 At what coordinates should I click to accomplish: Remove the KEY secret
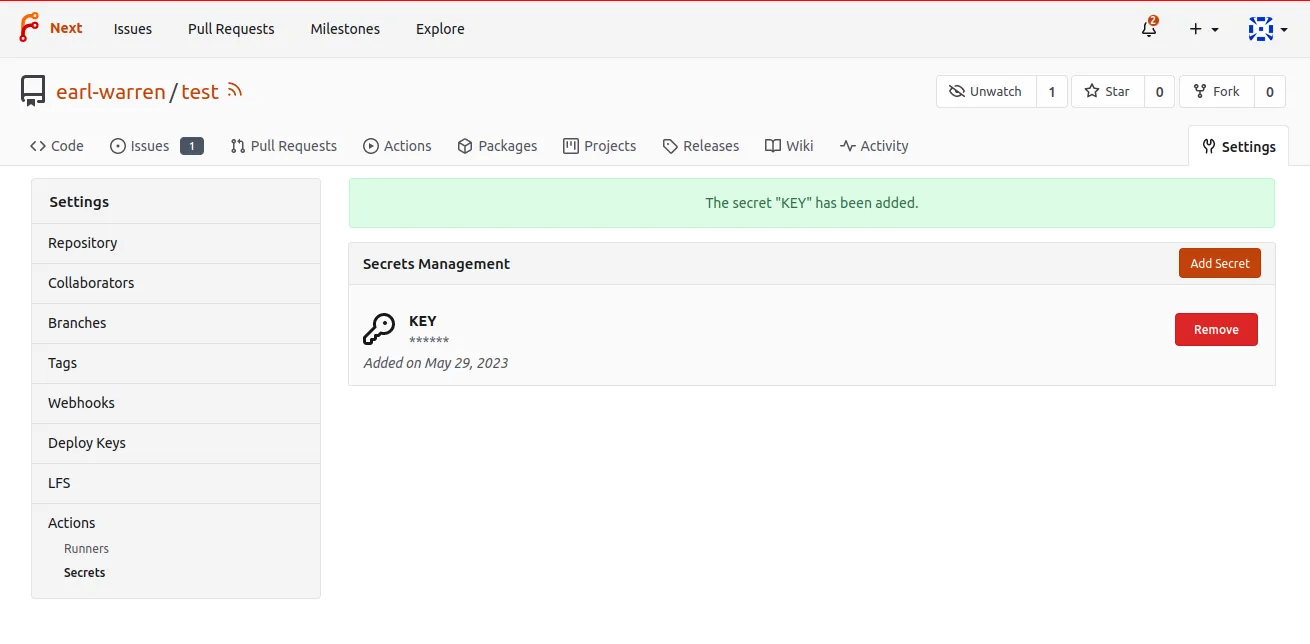1215,329
